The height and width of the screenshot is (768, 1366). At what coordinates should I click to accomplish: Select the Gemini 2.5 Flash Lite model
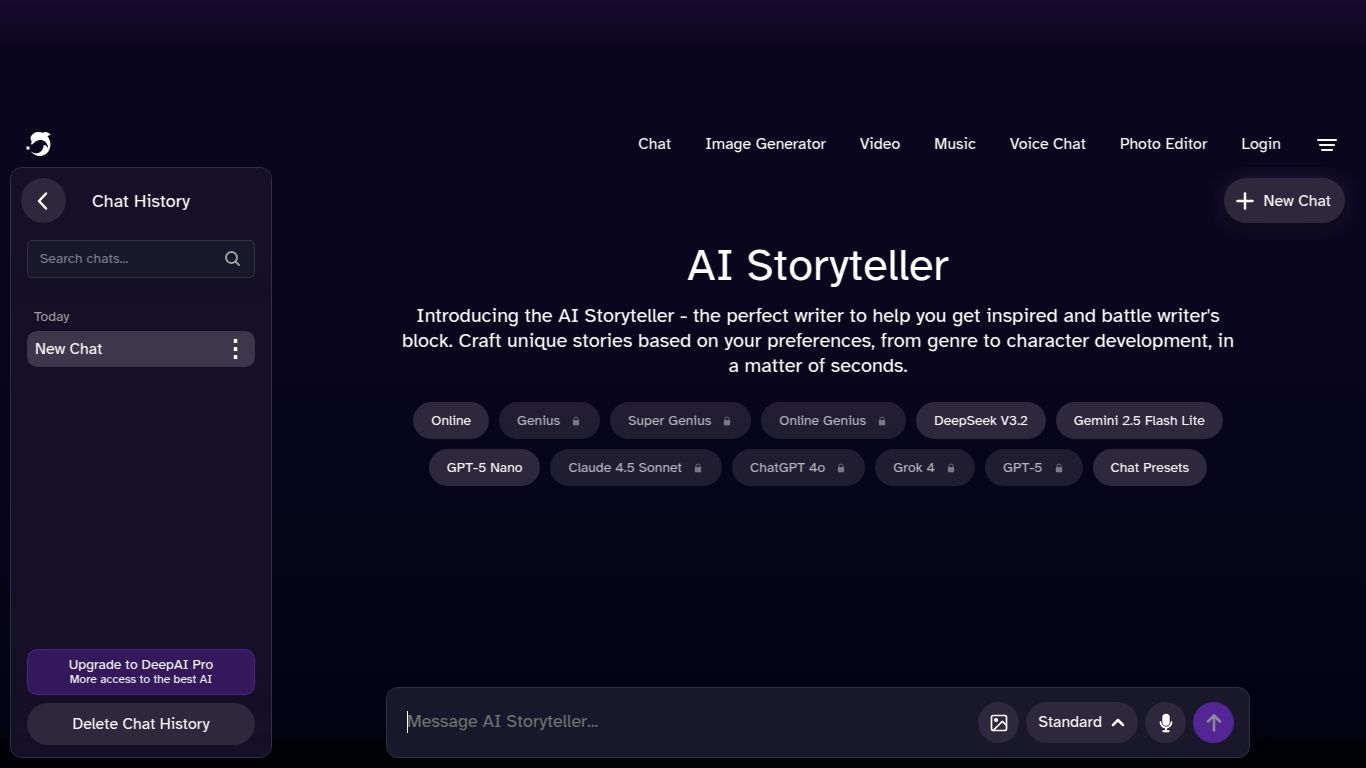pyautogui.click(x=1139, y=420)
